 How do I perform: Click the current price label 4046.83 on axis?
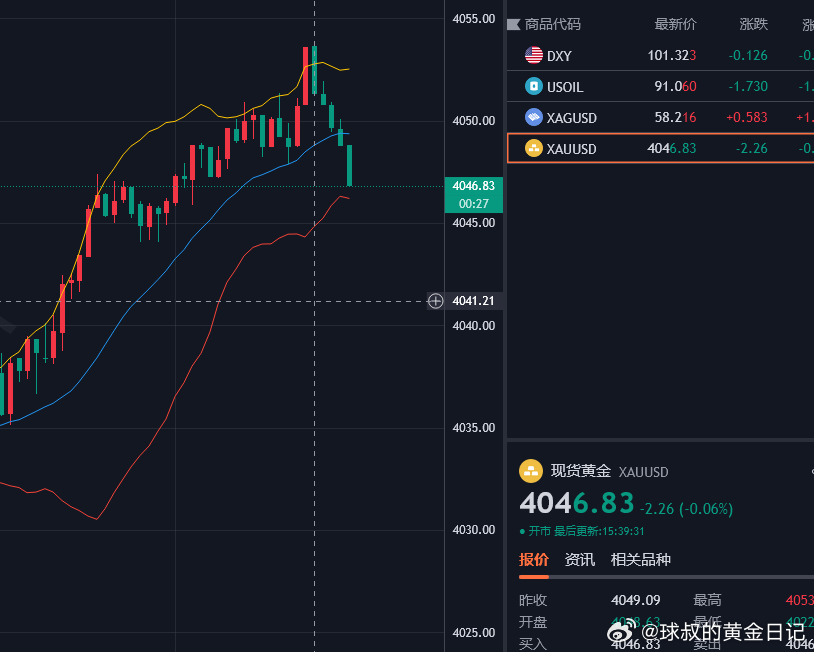click(473, 186)
